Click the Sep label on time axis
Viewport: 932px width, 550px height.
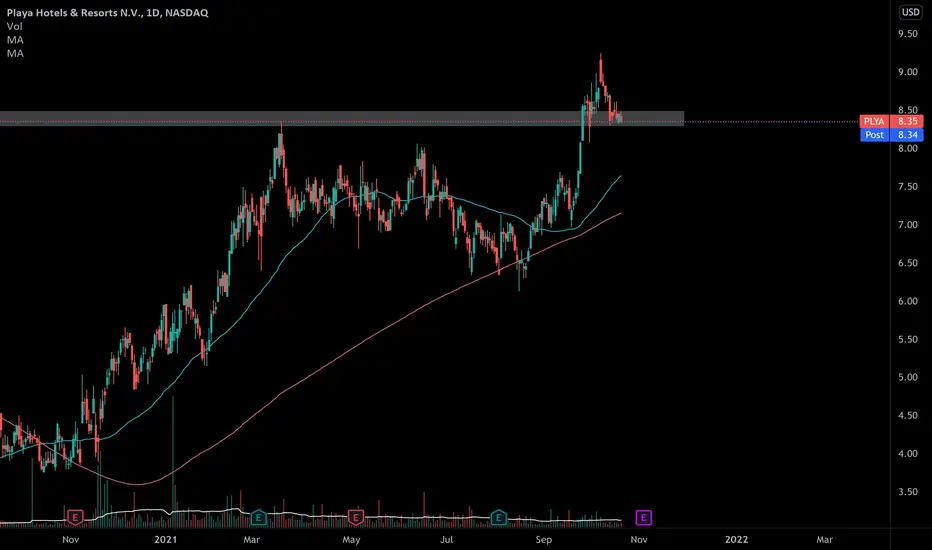coord(544,539)
